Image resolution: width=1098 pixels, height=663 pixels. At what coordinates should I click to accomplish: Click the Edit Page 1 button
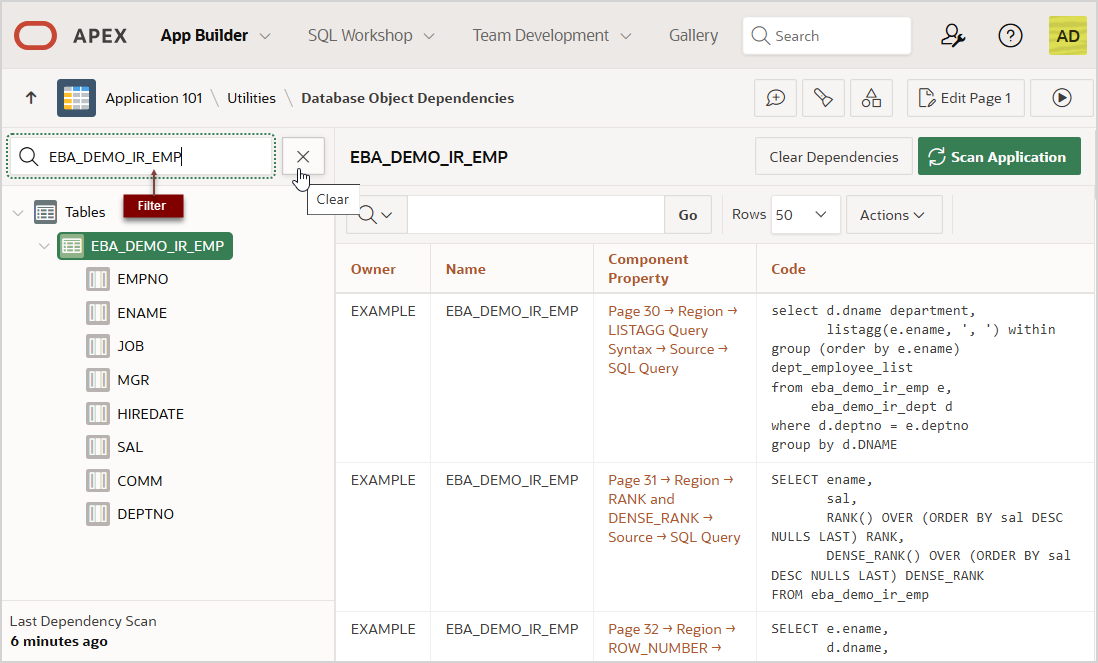966,98
